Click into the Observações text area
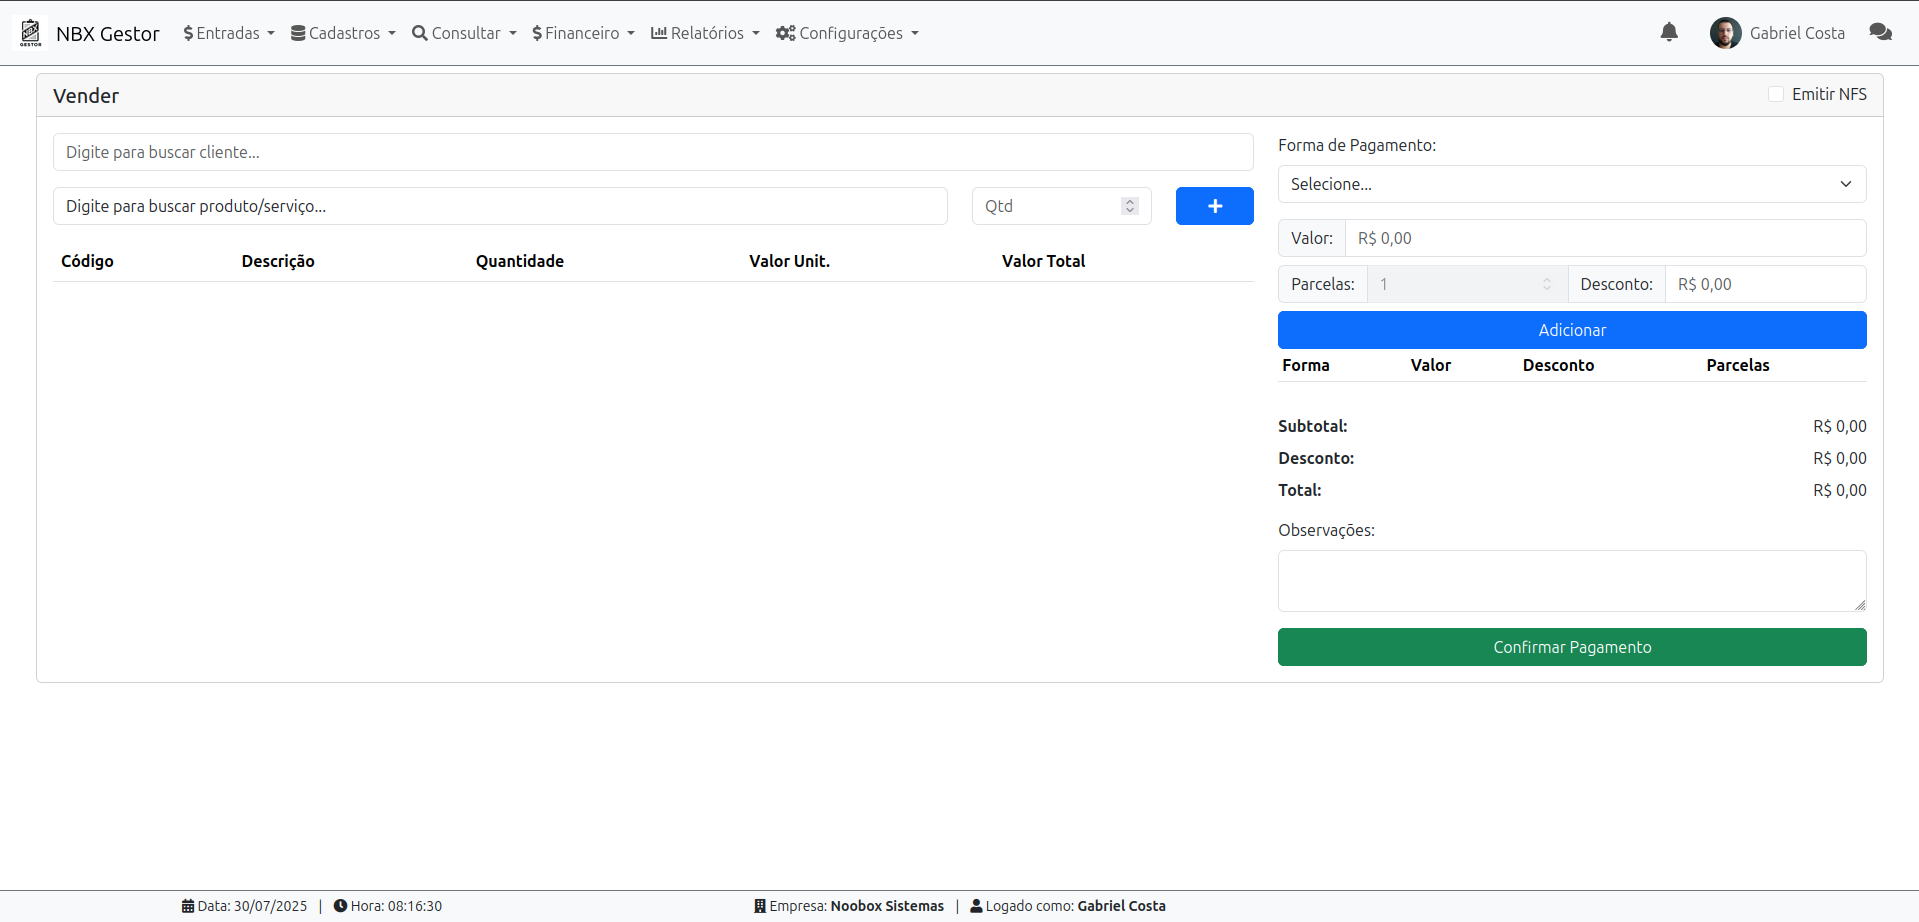This screenshot has width=1919, height=922. coord(1571,580)
